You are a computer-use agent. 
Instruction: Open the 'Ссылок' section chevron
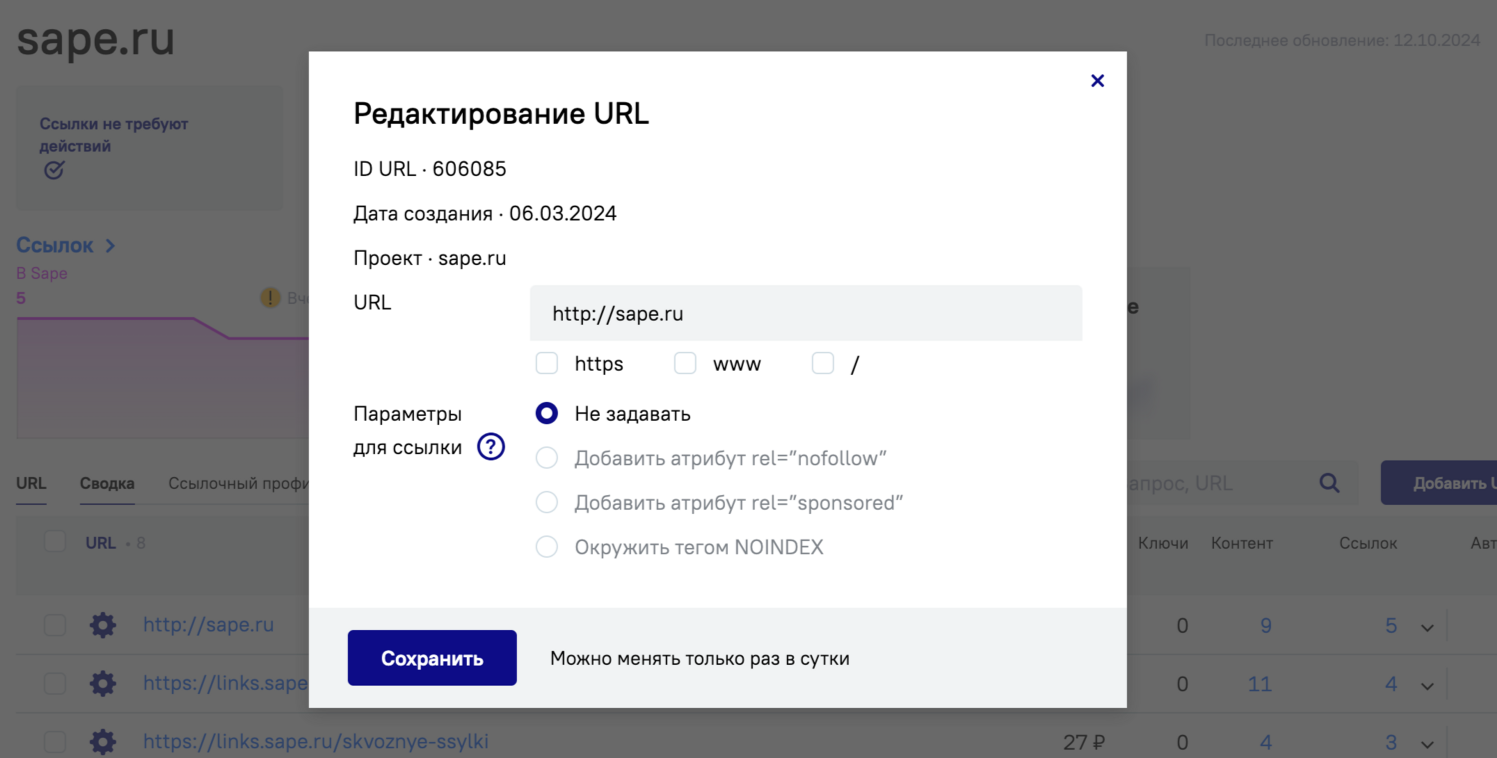pos(110,246)
